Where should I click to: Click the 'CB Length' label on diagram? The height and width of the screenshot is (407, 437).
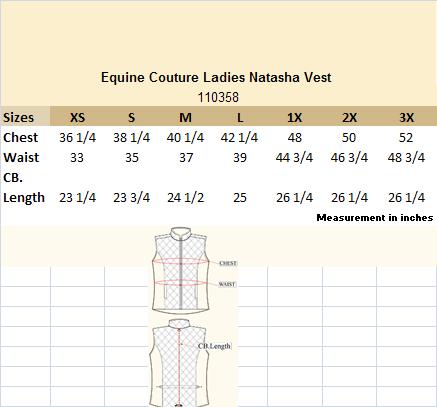point(214,346)
